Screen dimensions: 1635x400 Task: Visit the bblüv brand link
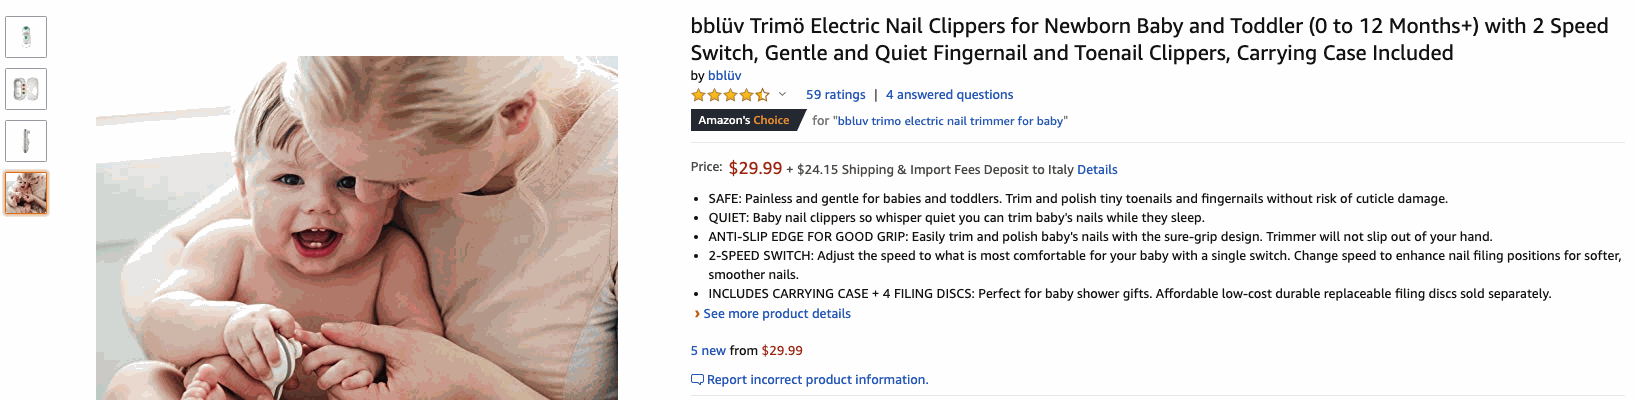click(725, 75)
